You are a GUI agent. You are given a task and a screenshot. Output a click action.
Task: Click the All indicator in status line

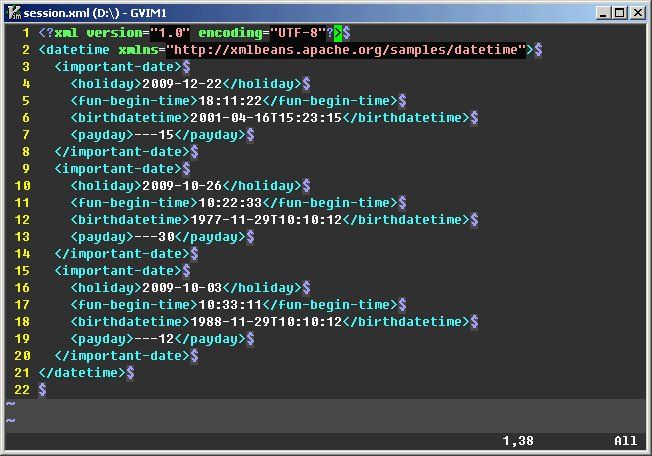click(x=625, y=441)
